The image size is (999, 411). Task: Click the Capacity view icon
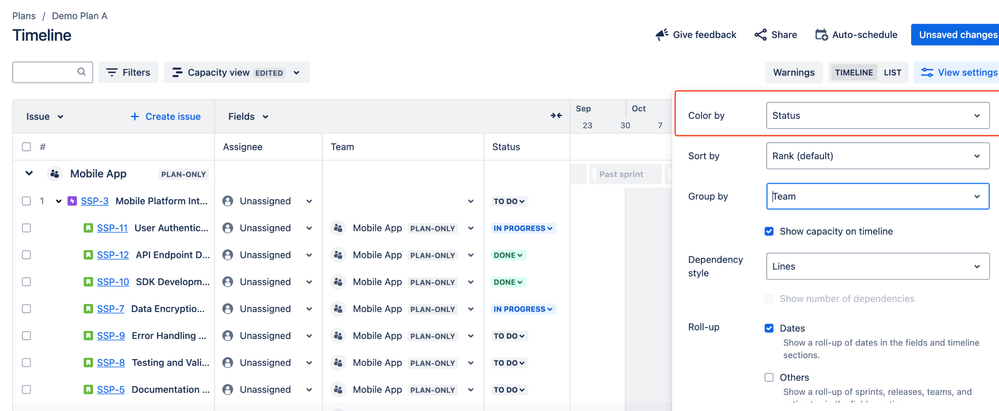(x=178, y=73)
